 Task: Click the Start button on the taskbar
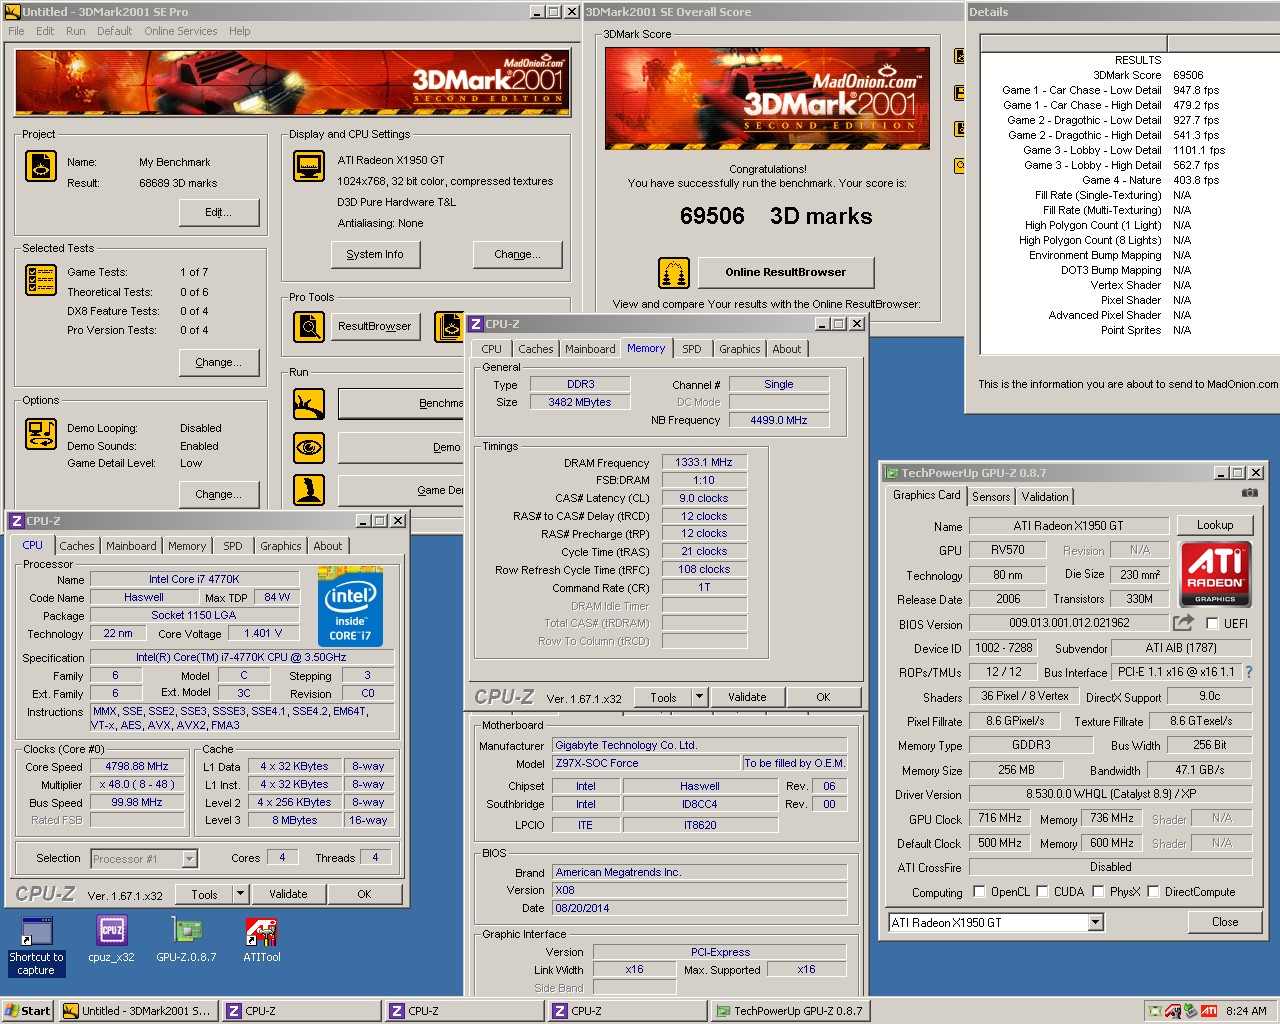(28, 1011)
